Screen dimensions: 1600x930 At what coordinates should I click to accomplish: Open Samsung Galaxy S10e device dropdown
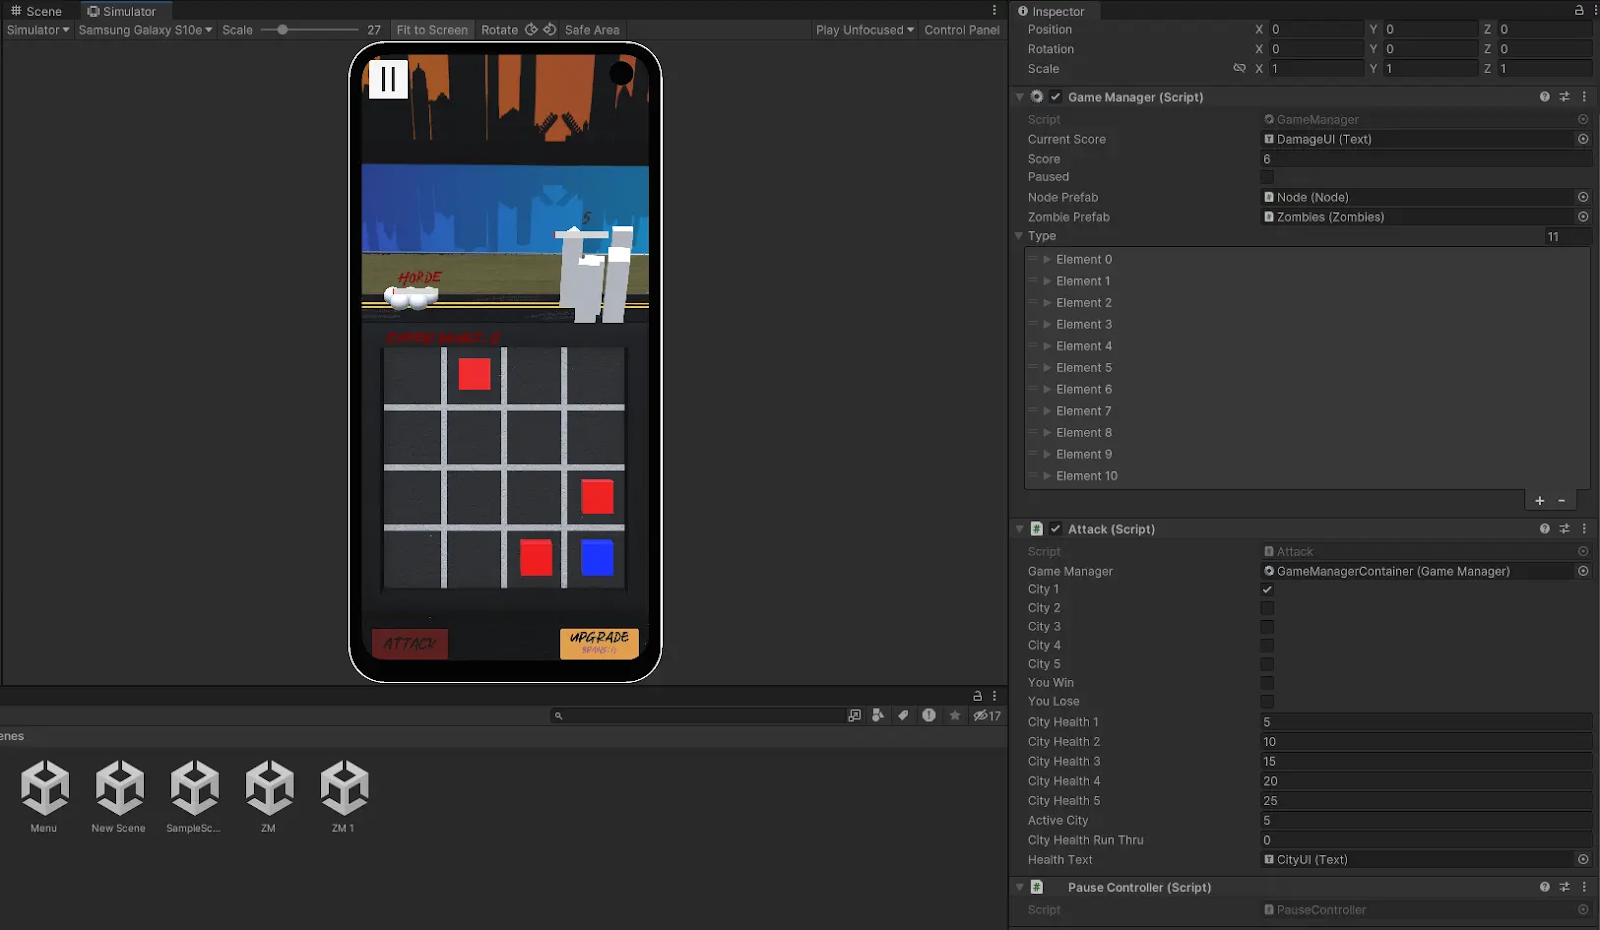(x=145, y=30)
